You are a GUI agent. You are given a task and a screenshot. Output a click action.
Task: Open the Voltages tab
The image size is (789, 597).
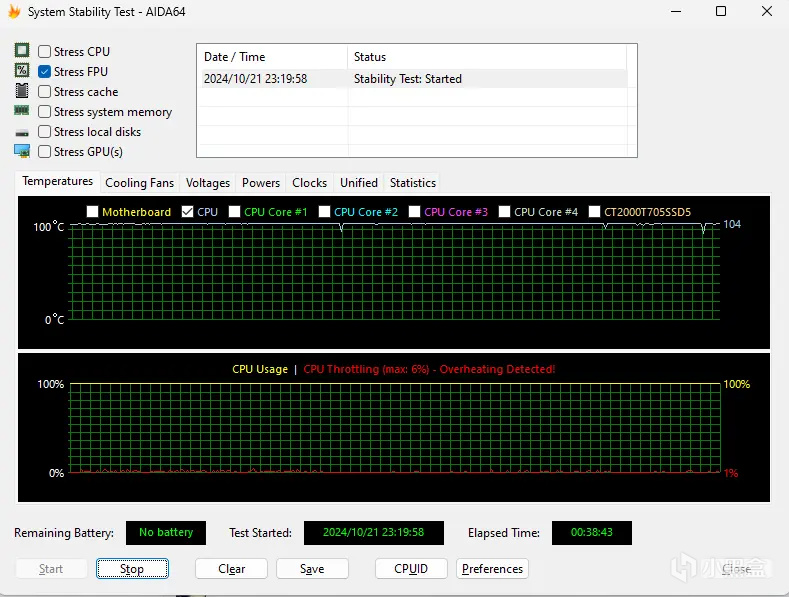(208, 183)
